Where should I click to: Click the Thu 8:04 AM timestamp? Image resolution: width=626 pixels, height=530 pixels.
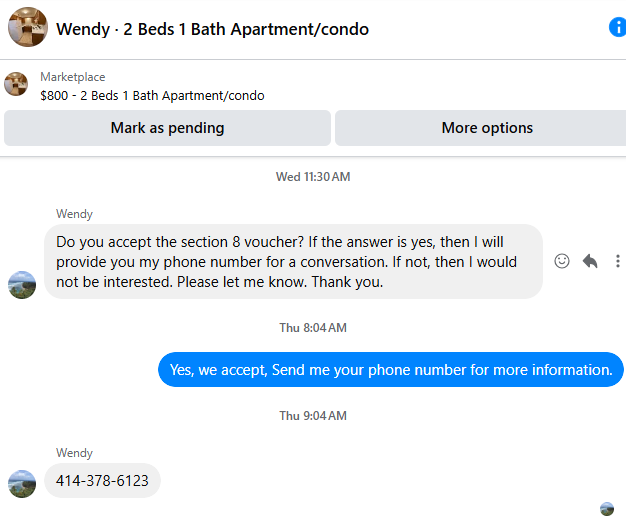(313, 328)
